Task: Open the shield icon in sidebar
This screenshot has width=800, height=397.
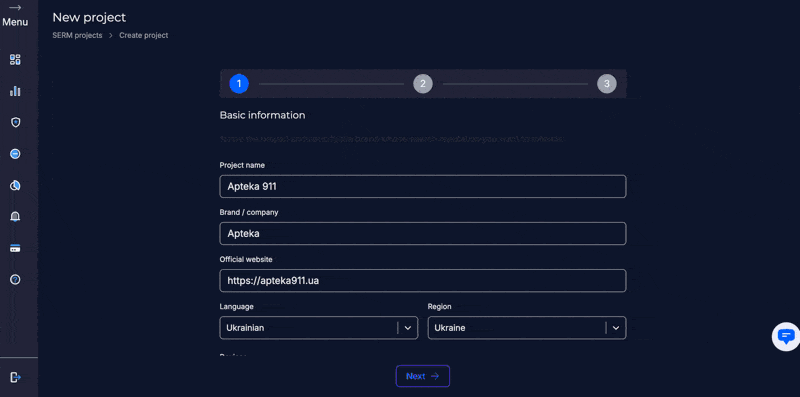Action: 15,122
